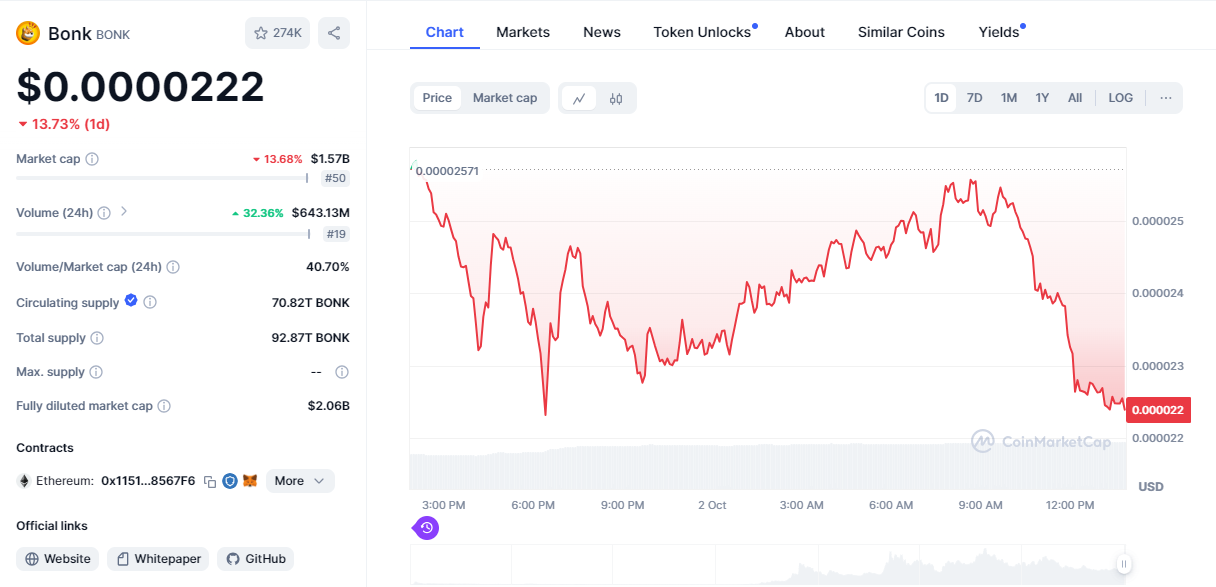
Task: Open the More contracts dropdown
Action: pos(300,481)
